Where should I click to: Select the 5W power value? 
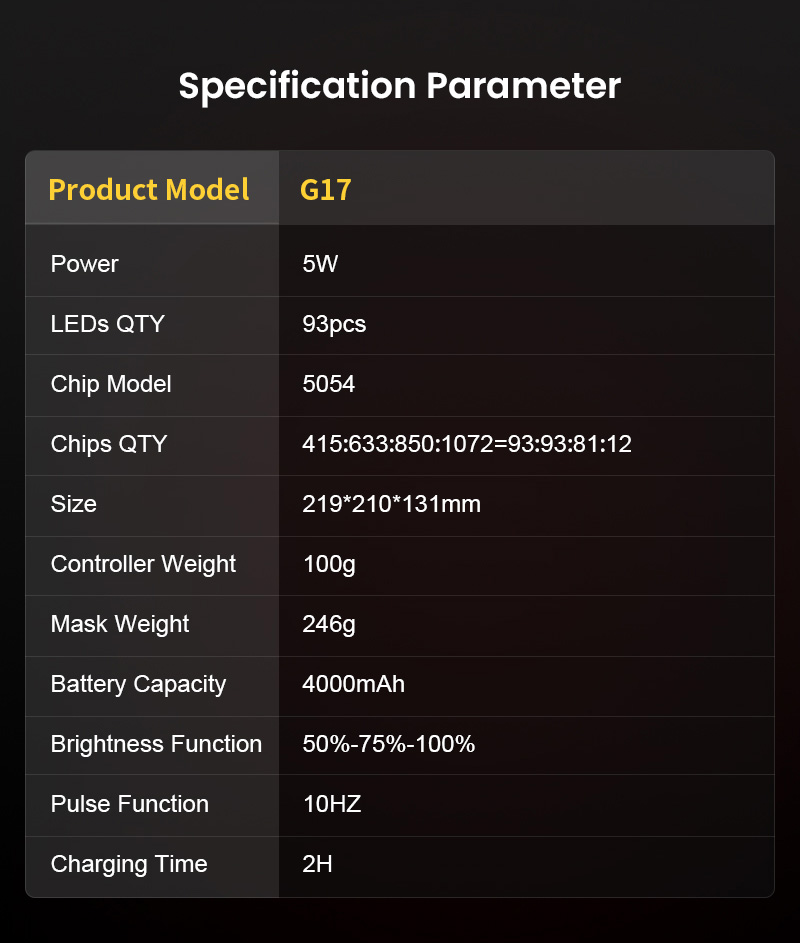320,264
